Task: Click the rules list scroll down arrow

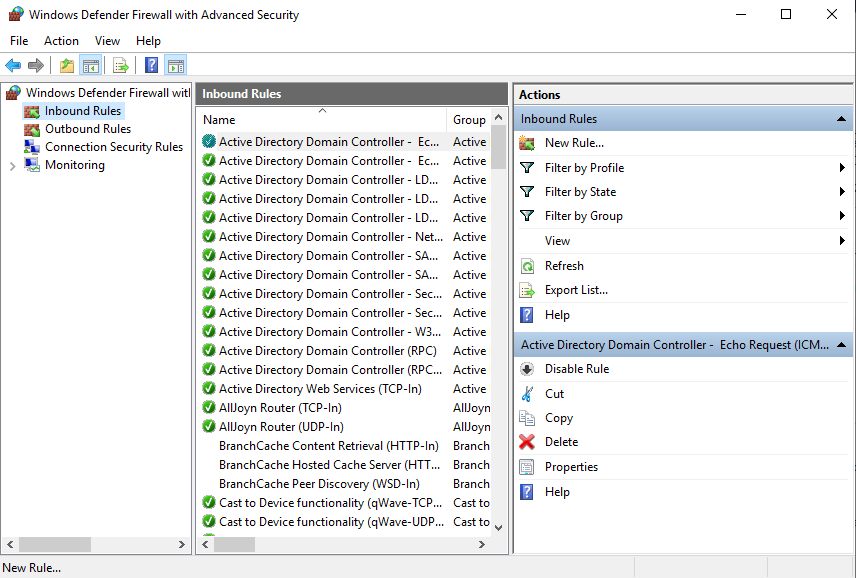Action: (499, 527)
